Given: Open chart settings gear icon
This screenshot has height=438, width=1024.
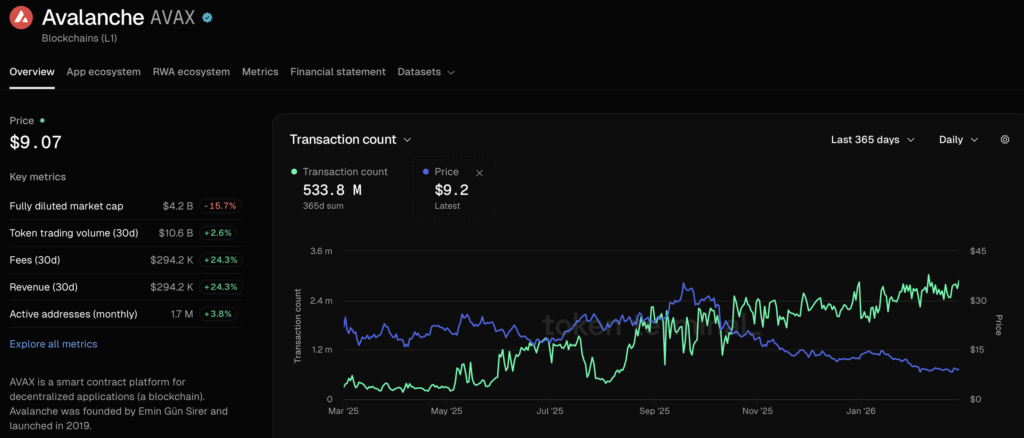Looking at the screenshot, I should click(1005, 140).
